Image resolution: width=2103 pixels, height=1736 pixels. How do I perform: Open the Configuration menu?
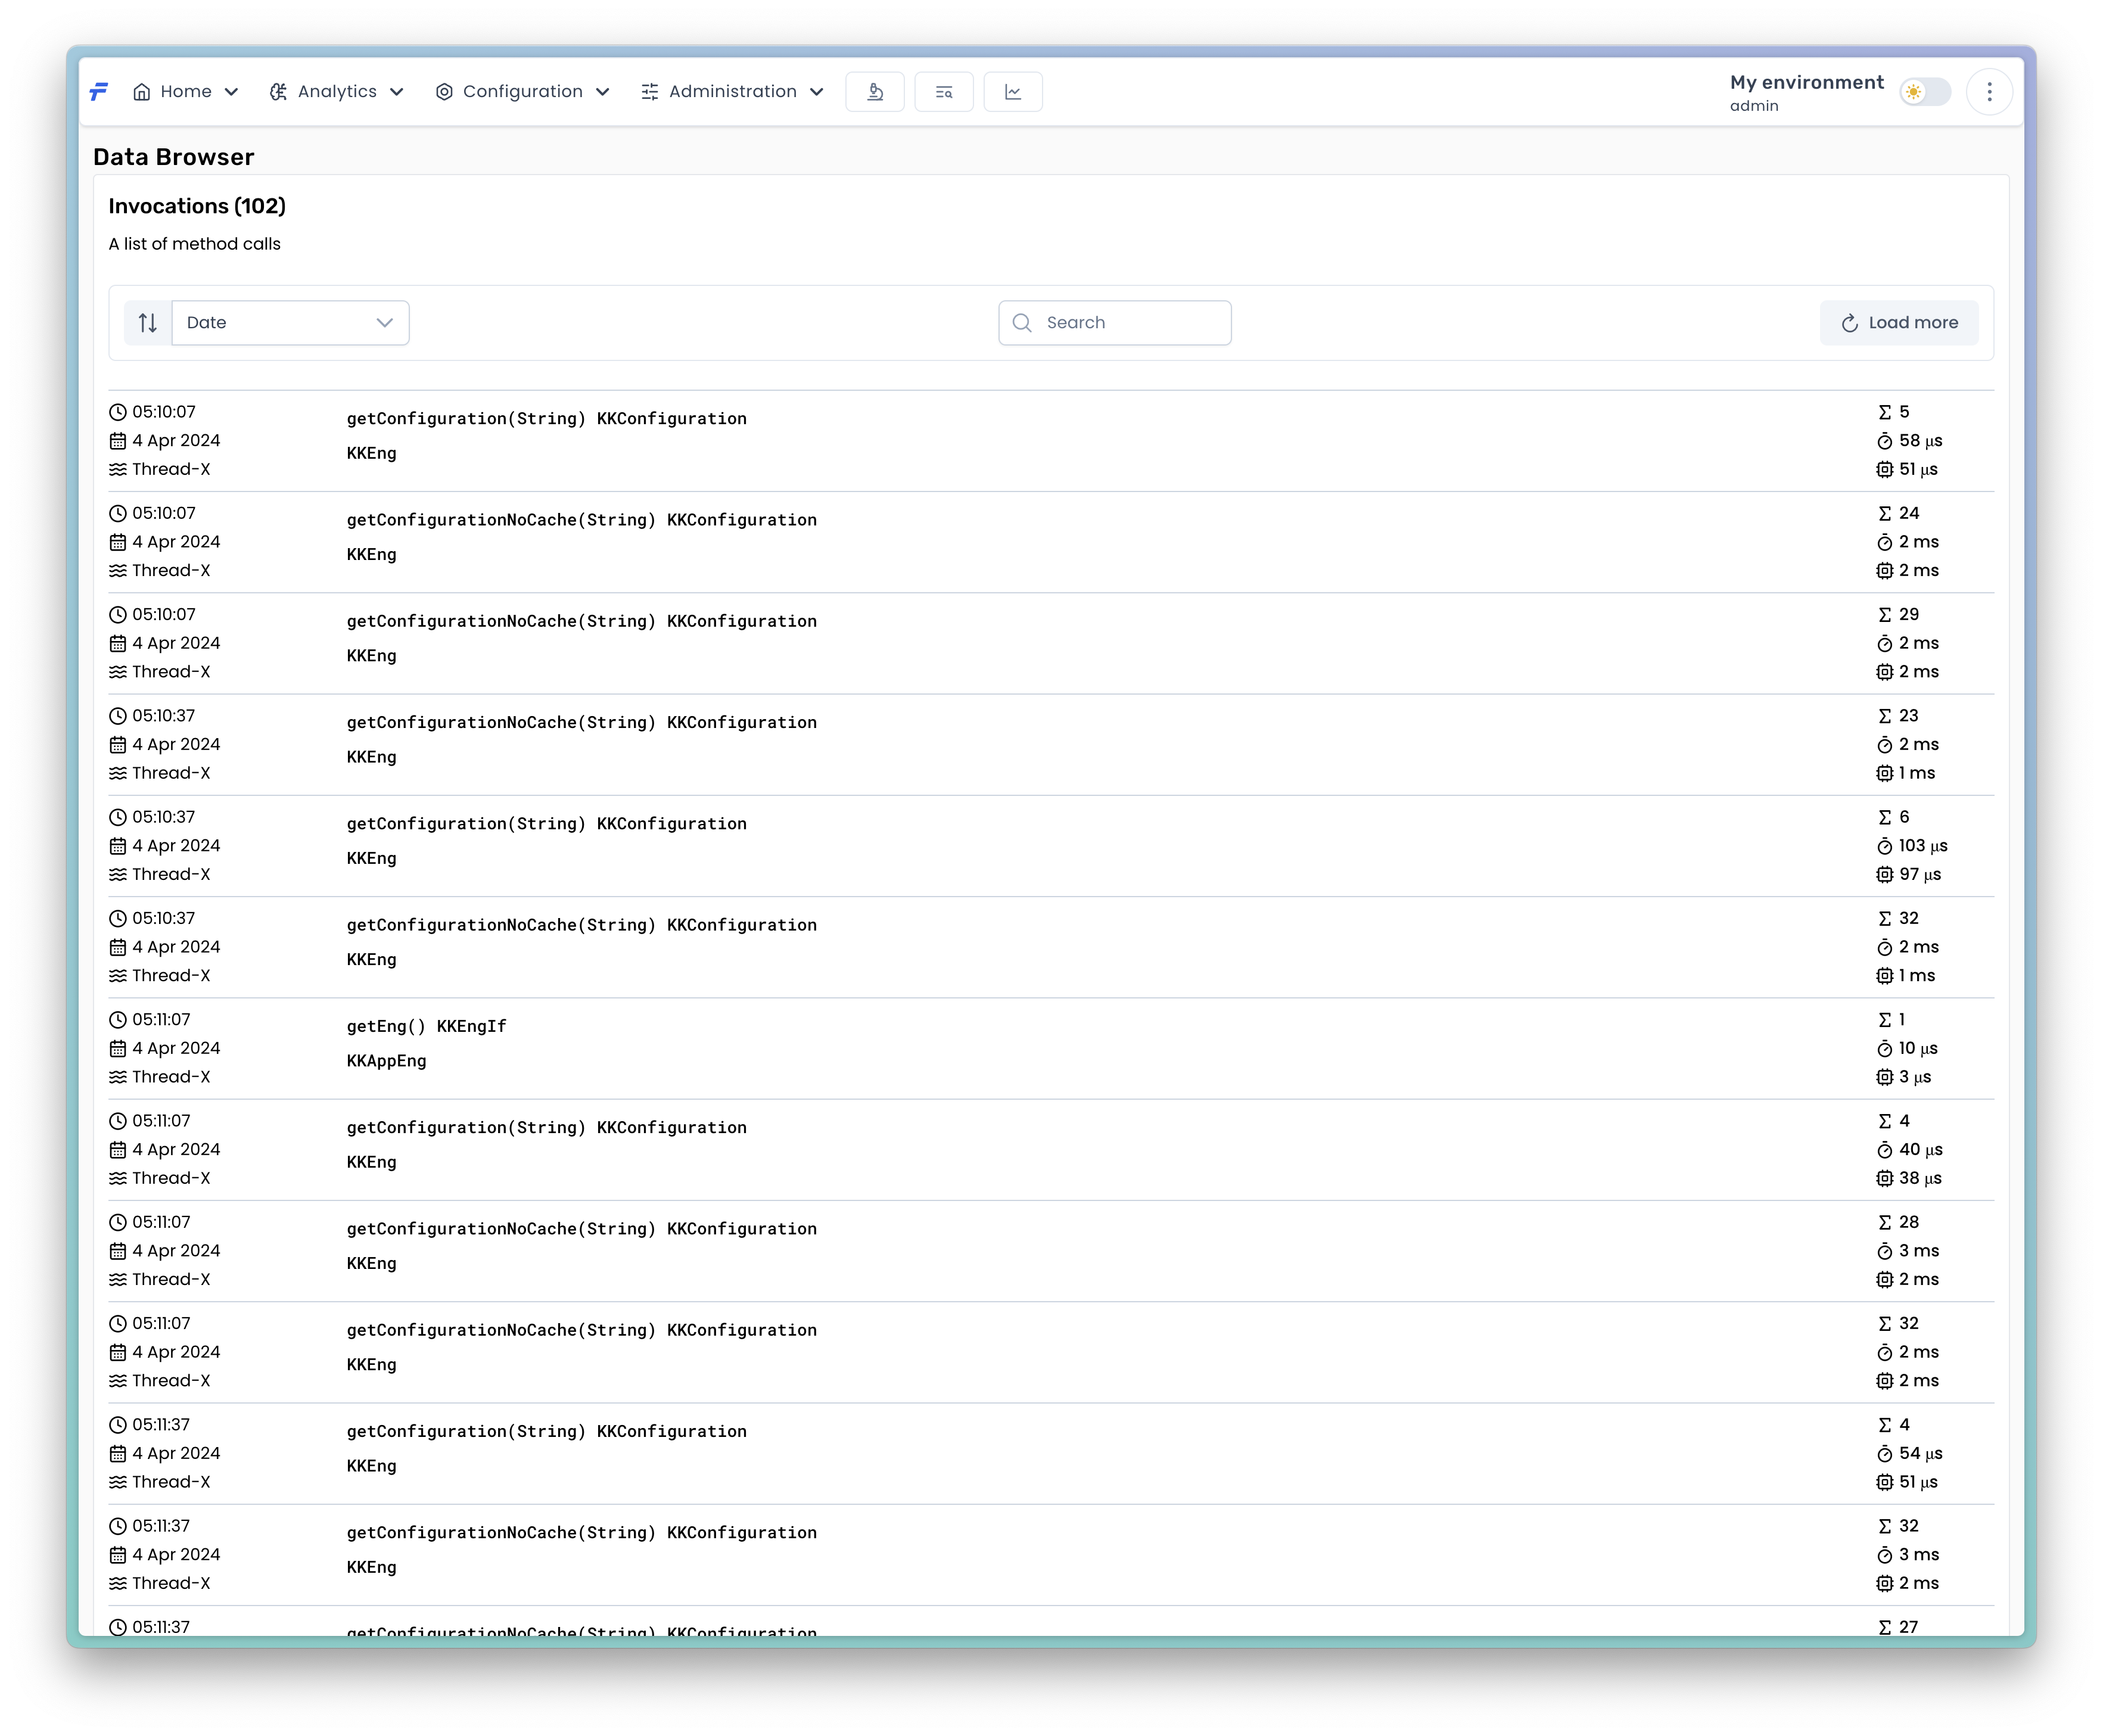(522, 92)
